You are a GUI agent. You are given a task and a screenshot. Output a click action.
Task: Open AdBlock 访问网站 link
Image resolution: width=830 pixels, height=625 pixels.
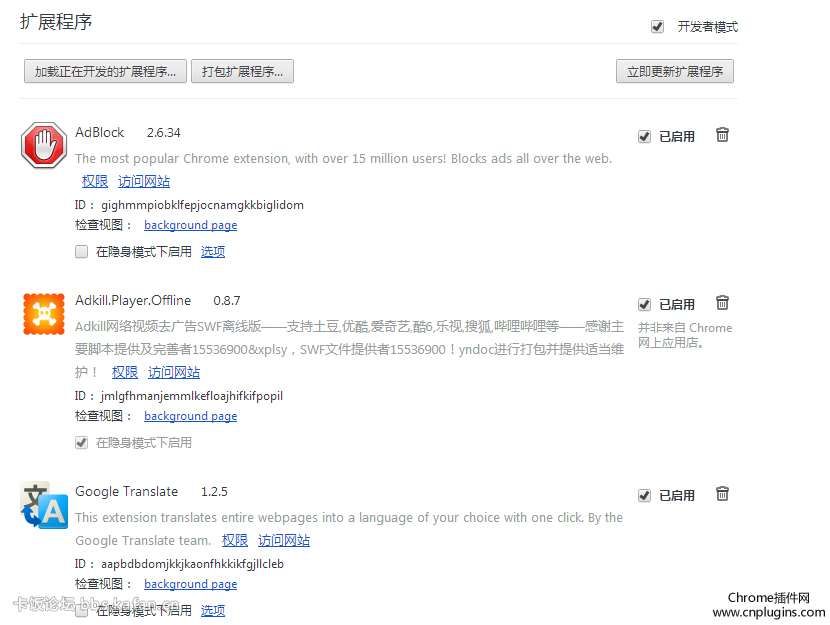click(x=144, y=182)
